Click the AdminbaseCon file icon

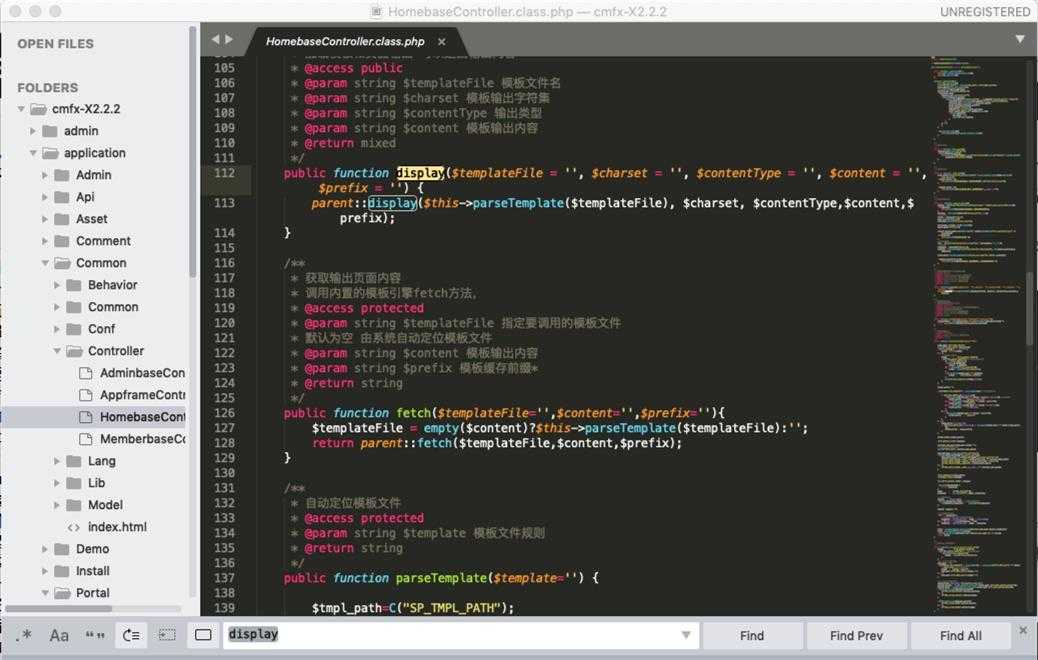(x=85, y=373)
